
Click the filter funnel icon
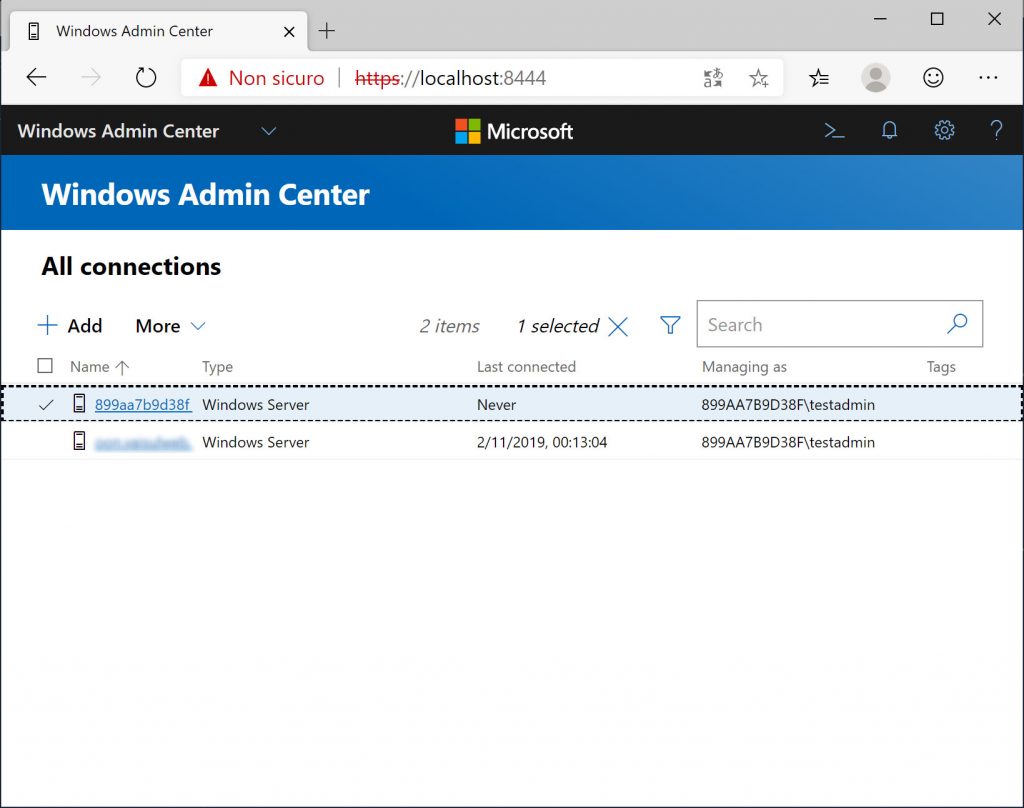670,325
